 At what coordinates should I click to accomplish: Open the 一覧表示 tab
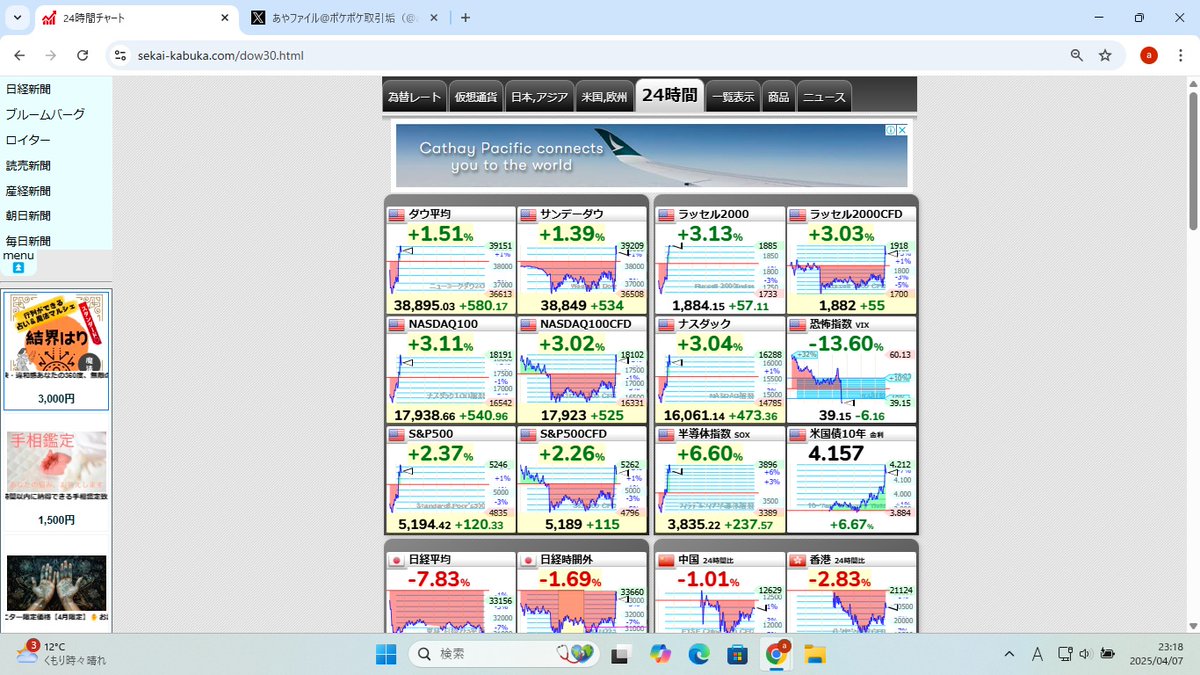pyautogui.click(x=733, y=97)
